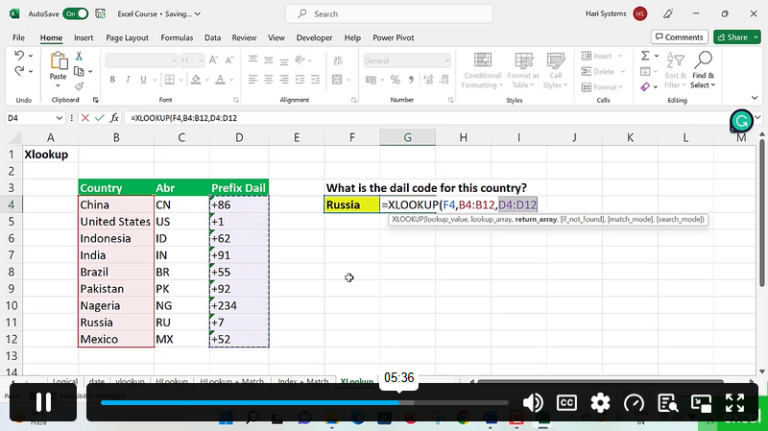The width and height of the screenshot is (768, 431).
Task: Open the Developer ribbon tab
Action: pos(314,37)
